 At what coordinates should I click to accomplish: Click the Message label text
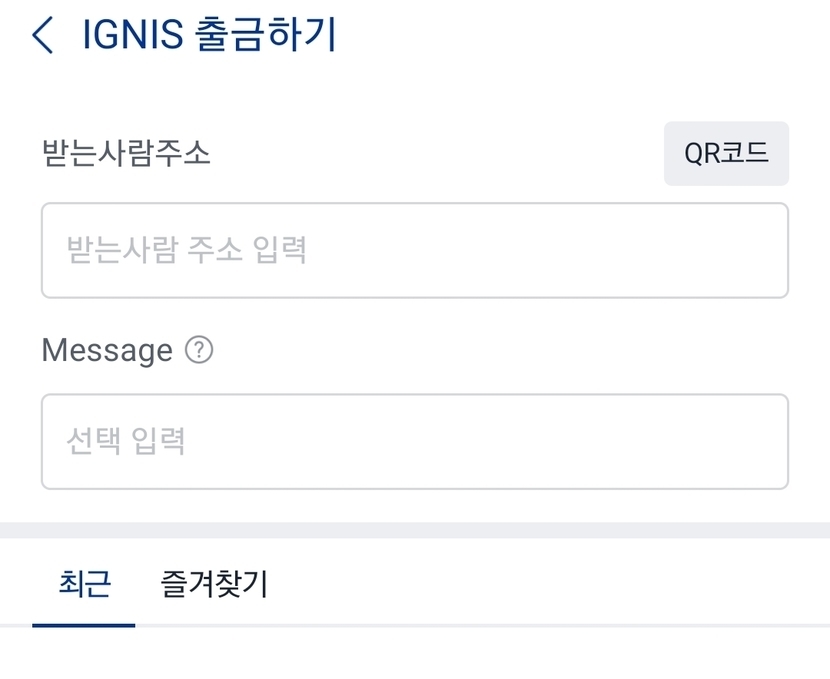click(x=107, y=351)
